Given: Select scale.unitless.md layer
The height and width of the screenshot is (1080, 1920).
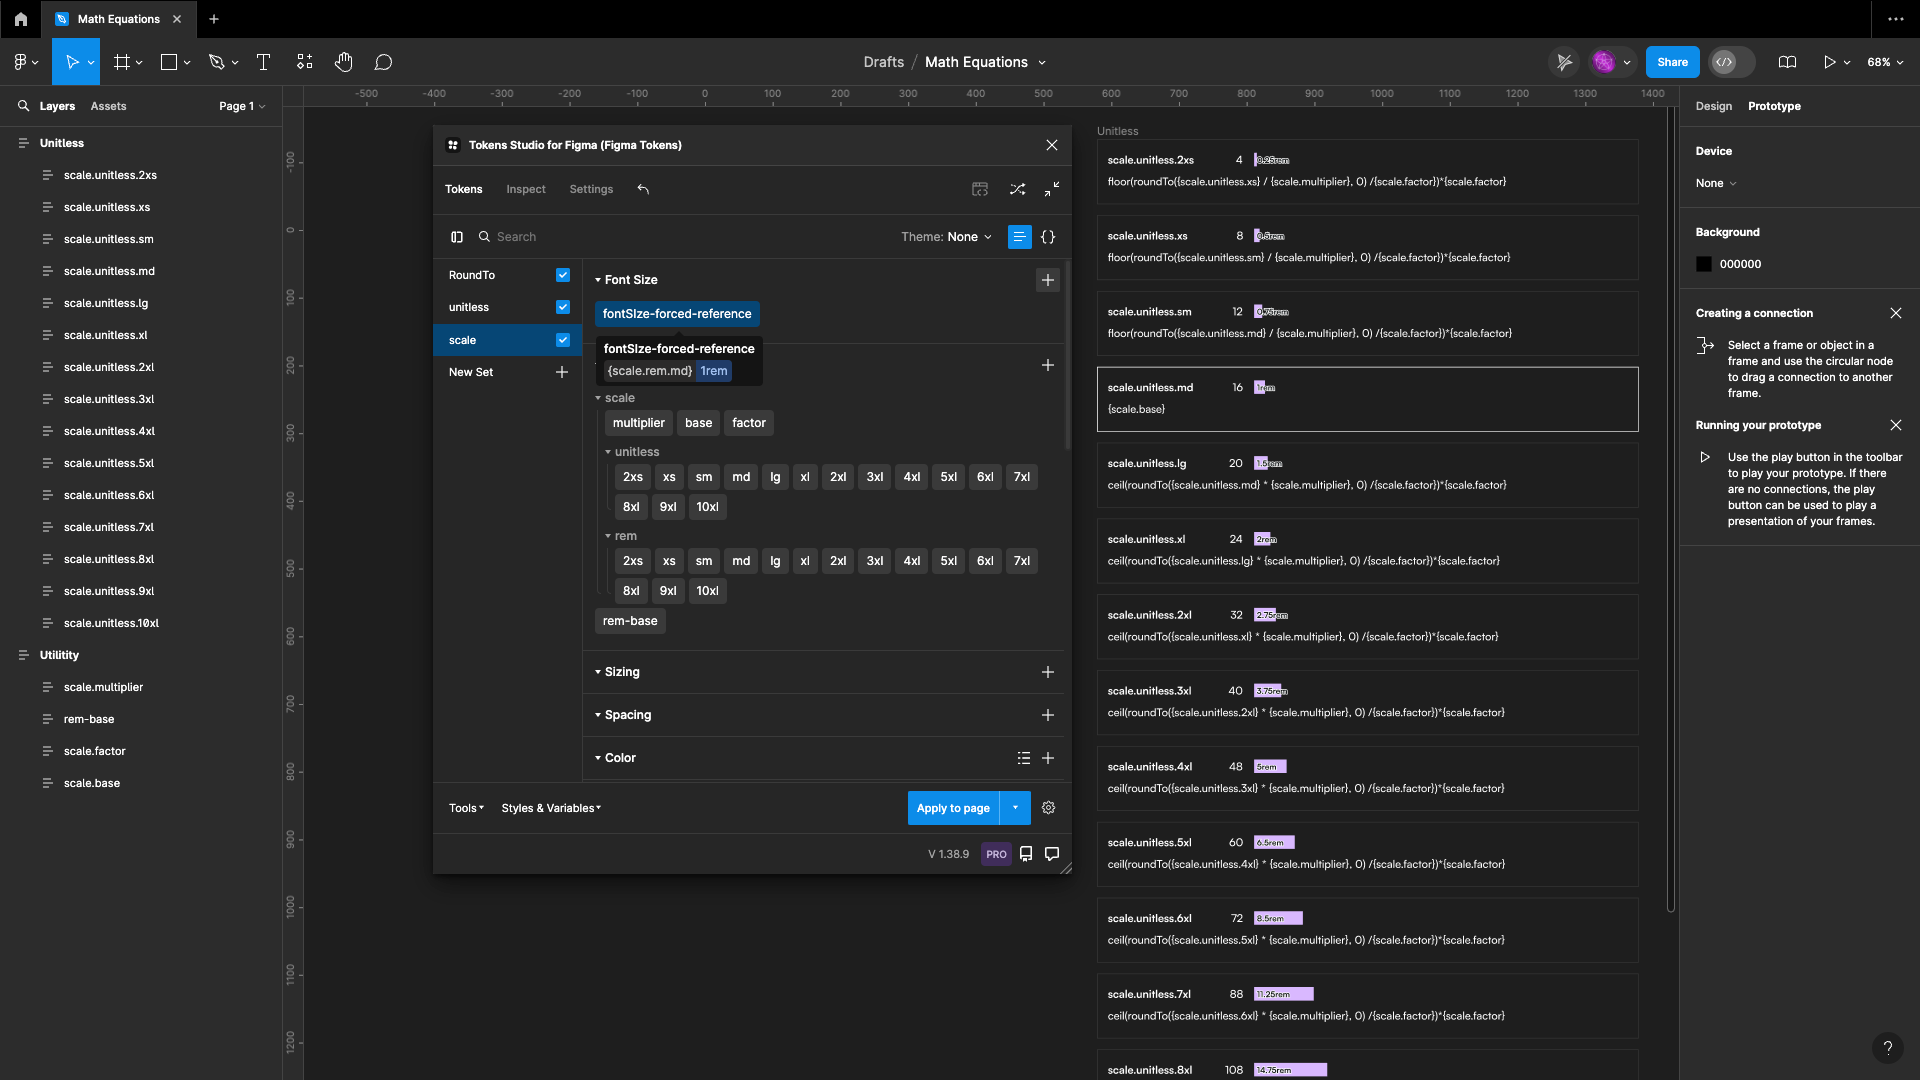Looking at the screenshot, I should click(109, 271).
